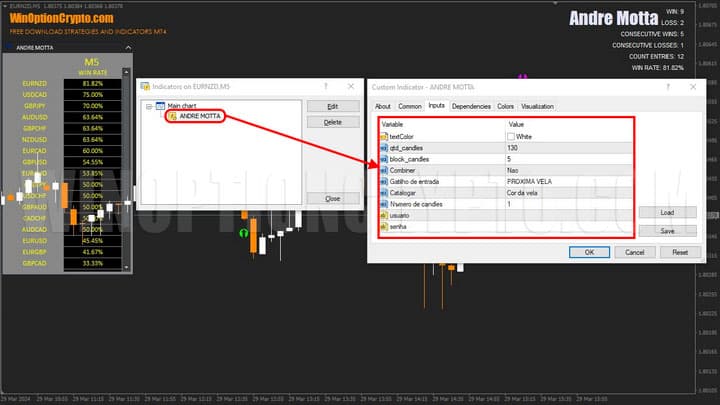The width and height of the screenshot is (720, 405).
Task: Switch to the Dependencies tab
Action: click(470, 106)
